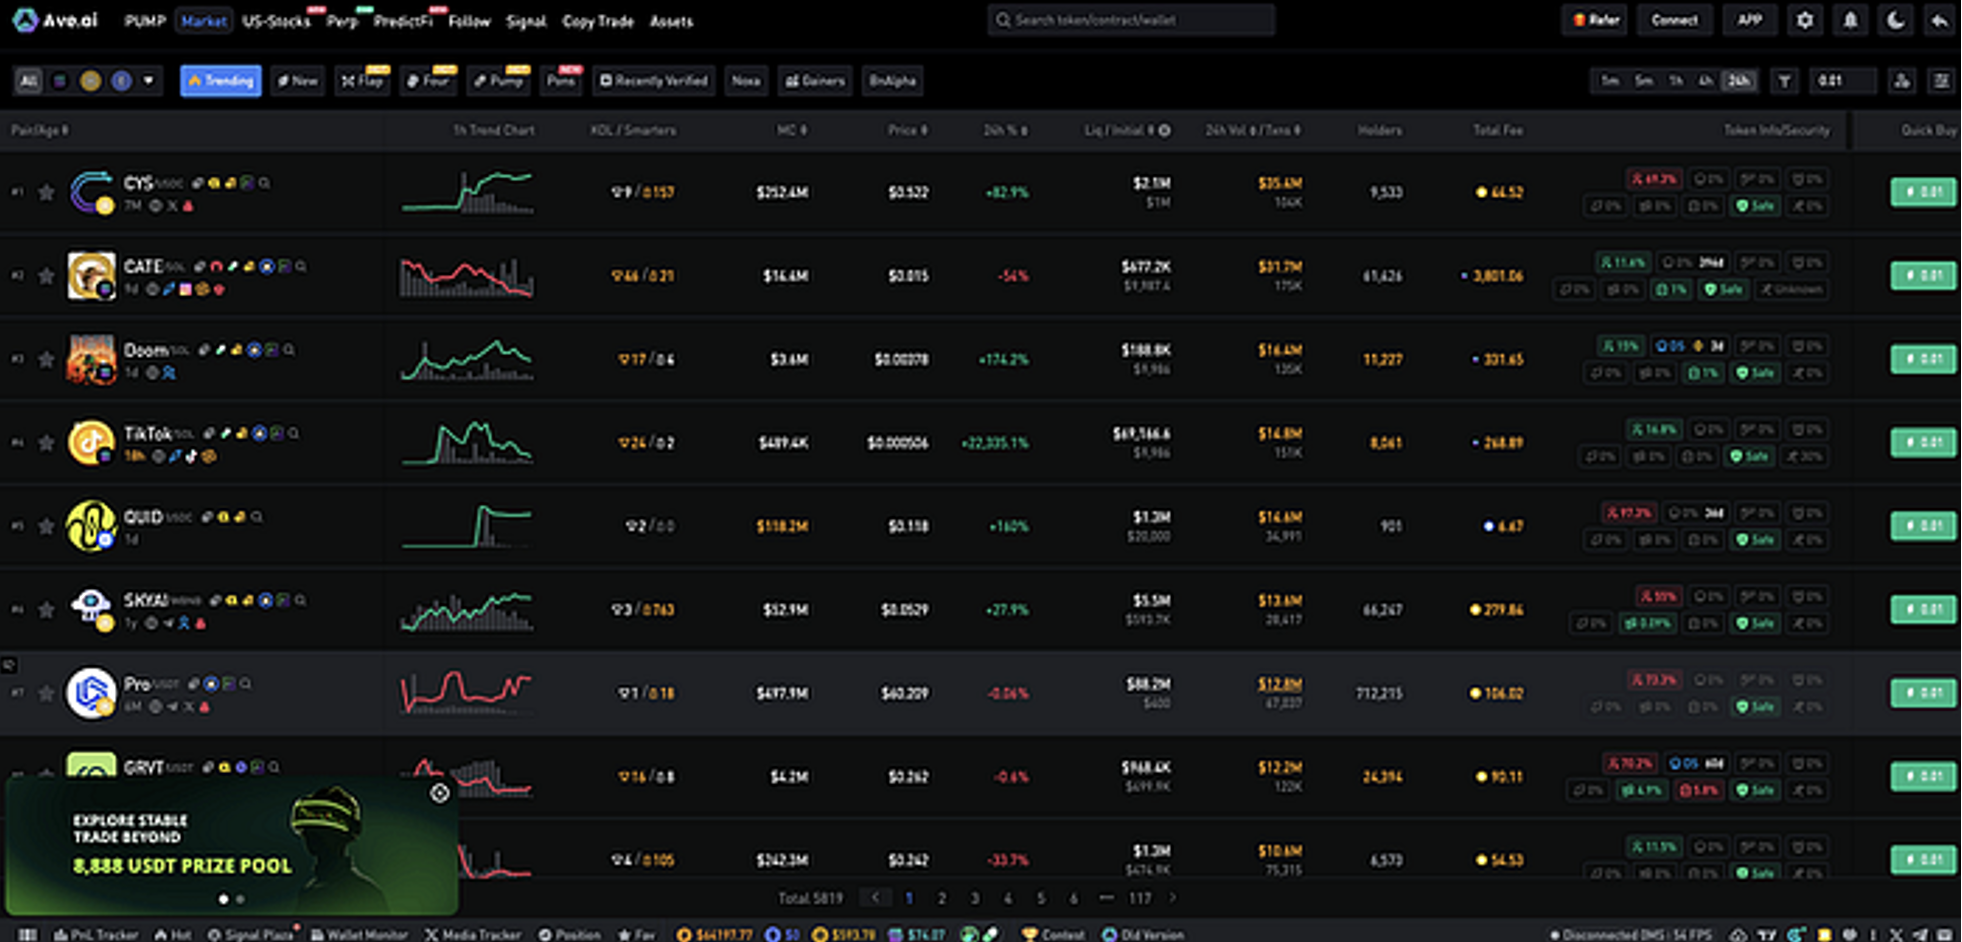Click the Refer button
Viewport: 1962px width, 942px height.
(x=1596, y=20)
